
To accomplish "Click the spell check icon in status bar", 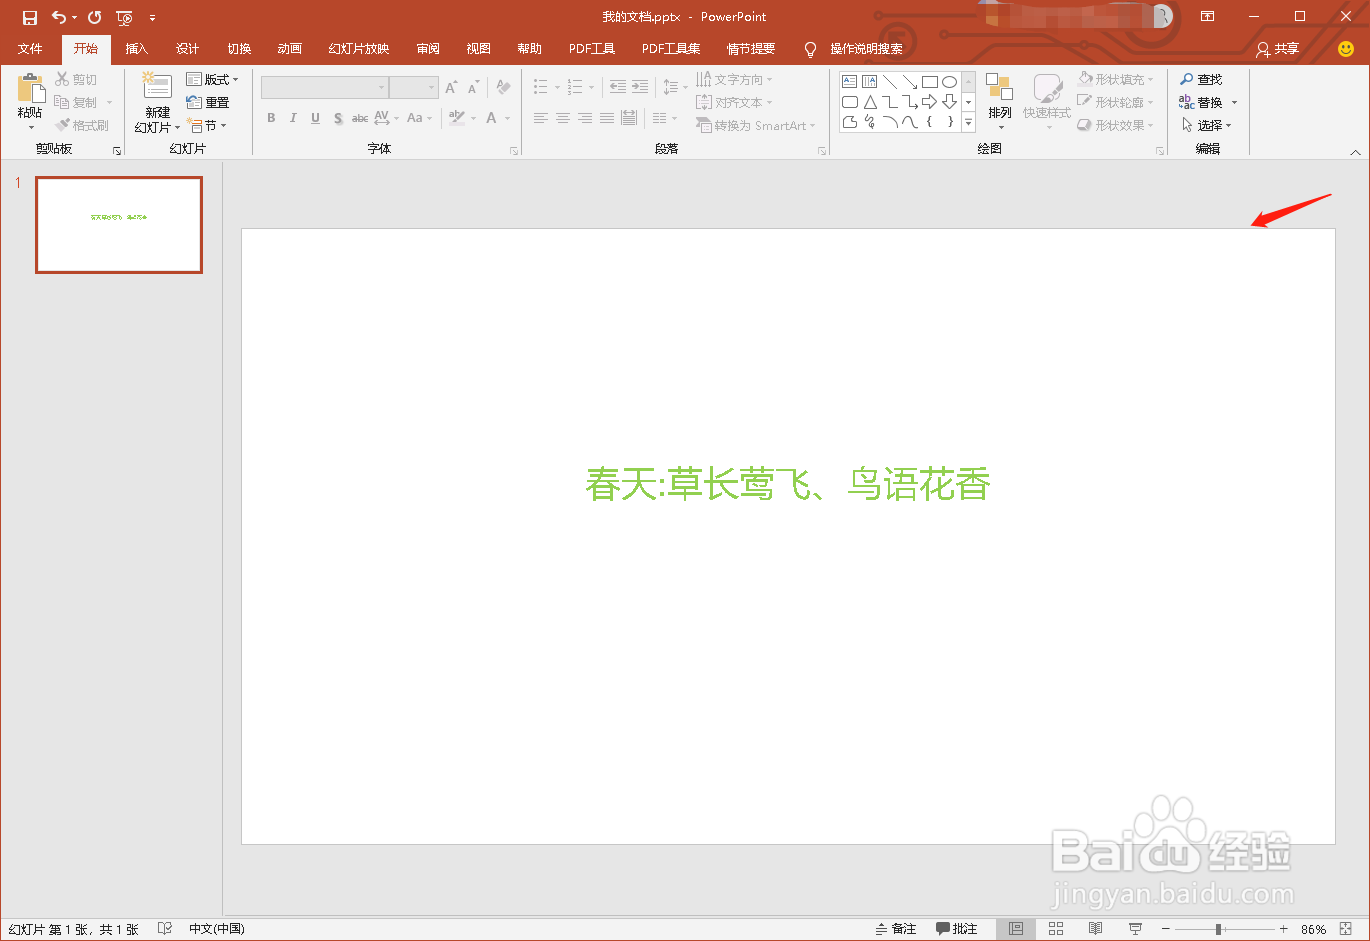I will coord(165,929).
